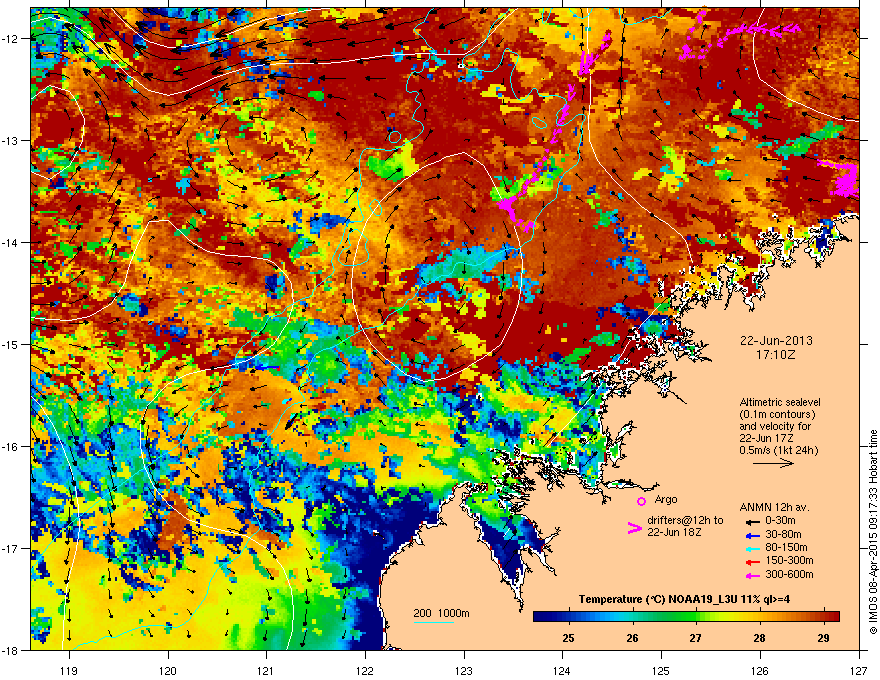880x680 pixels.
Task: Click the '27' colorbar tick label
Action: point(696,638)
